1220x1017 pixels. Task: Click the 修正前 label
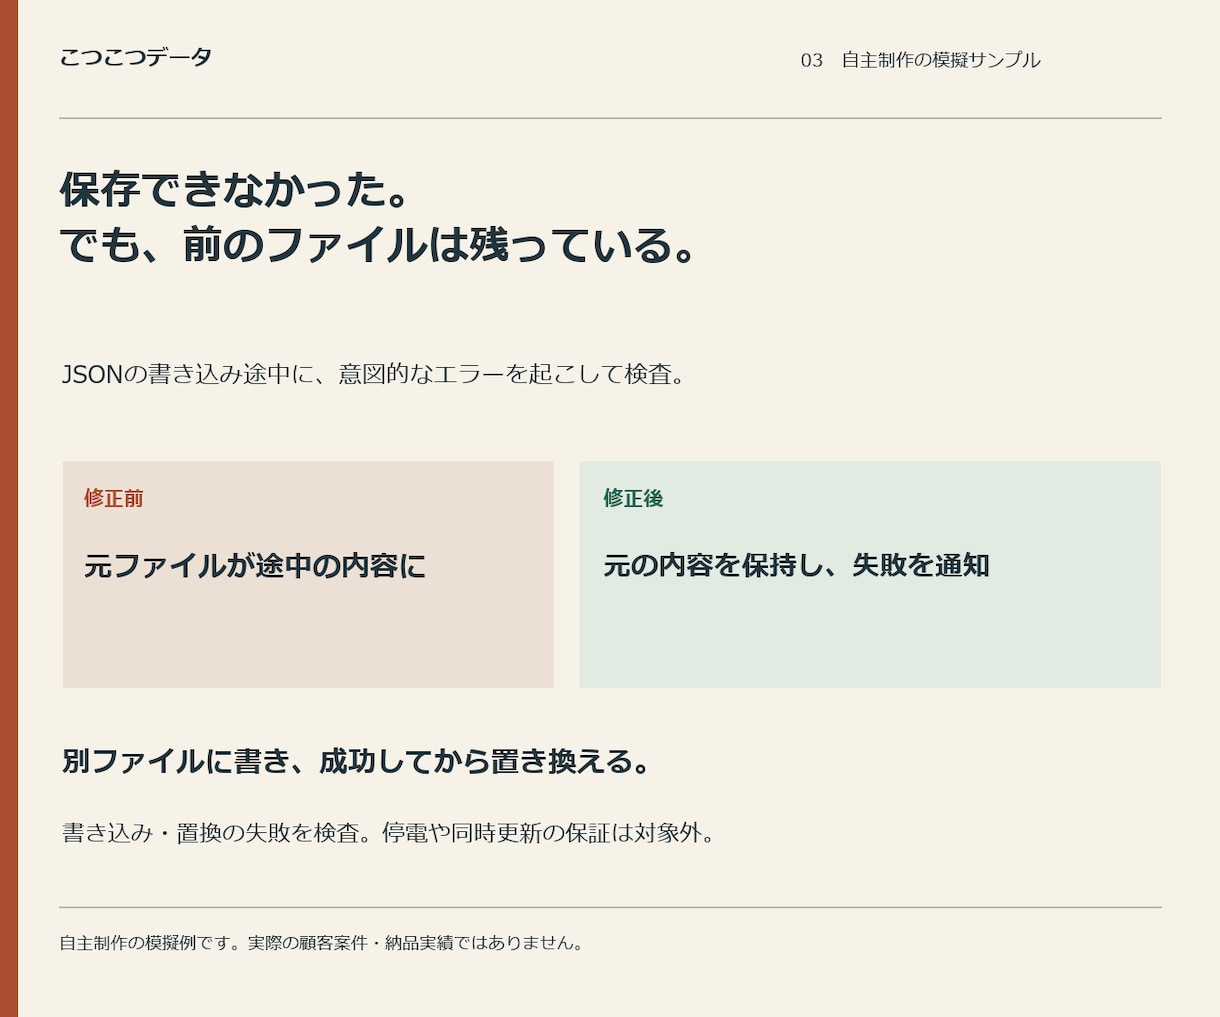(x=114, y=498)
